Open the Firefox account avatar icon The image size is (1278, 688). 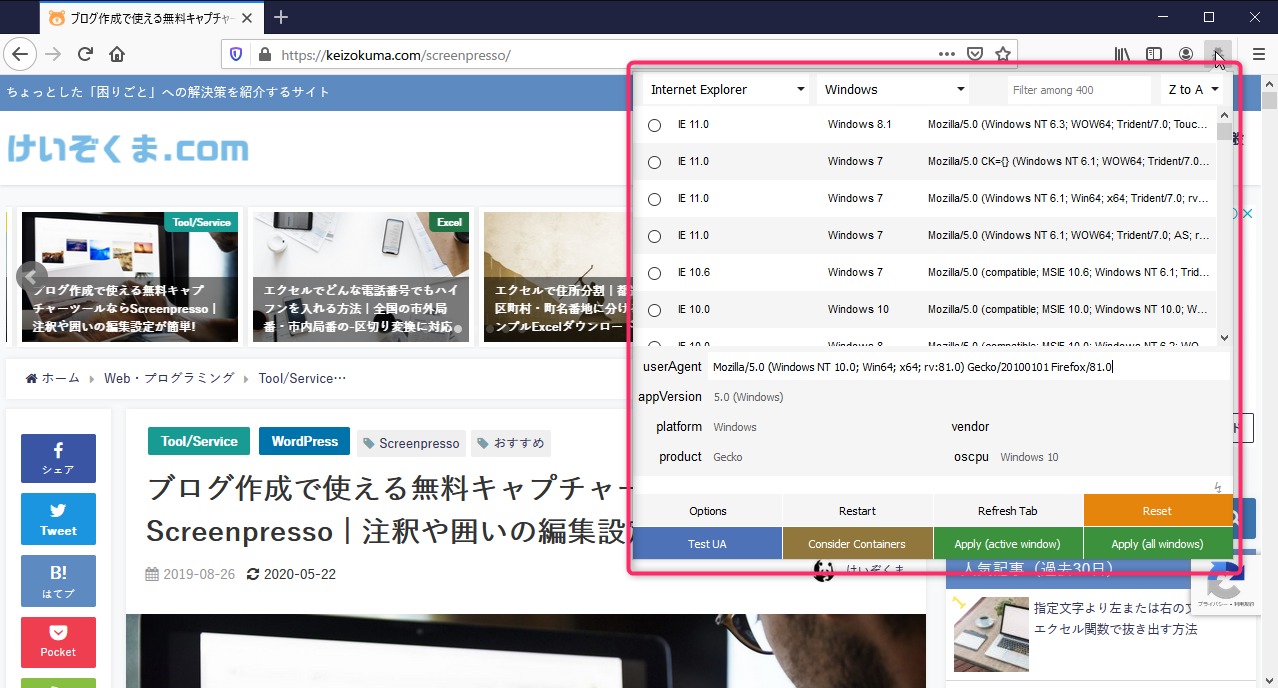coord(1186,54)
